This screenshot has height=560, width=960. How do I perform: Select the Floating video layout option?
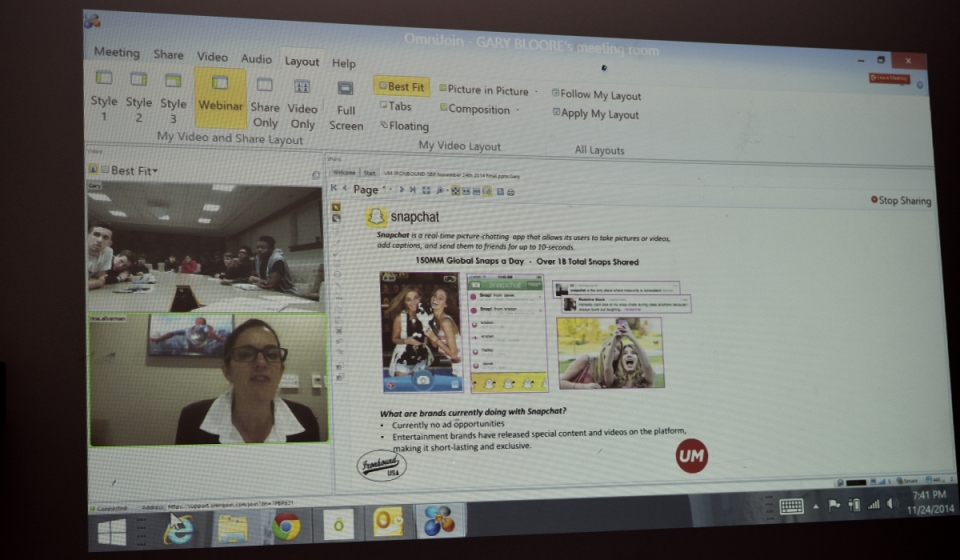[x=406, y=126]
